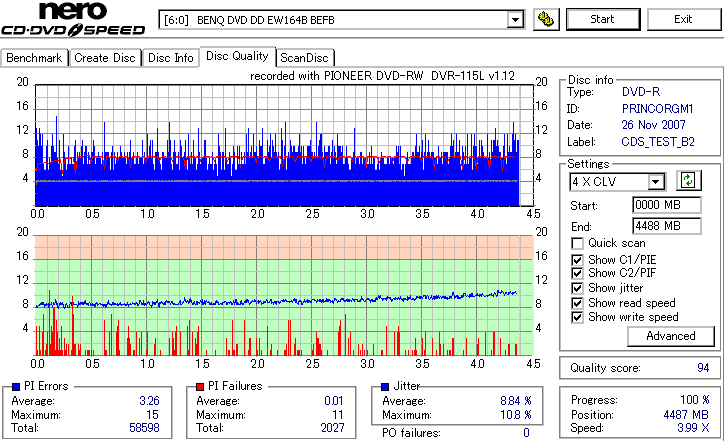
Task: Click the Exit button
Action: [x=683, y=19]
